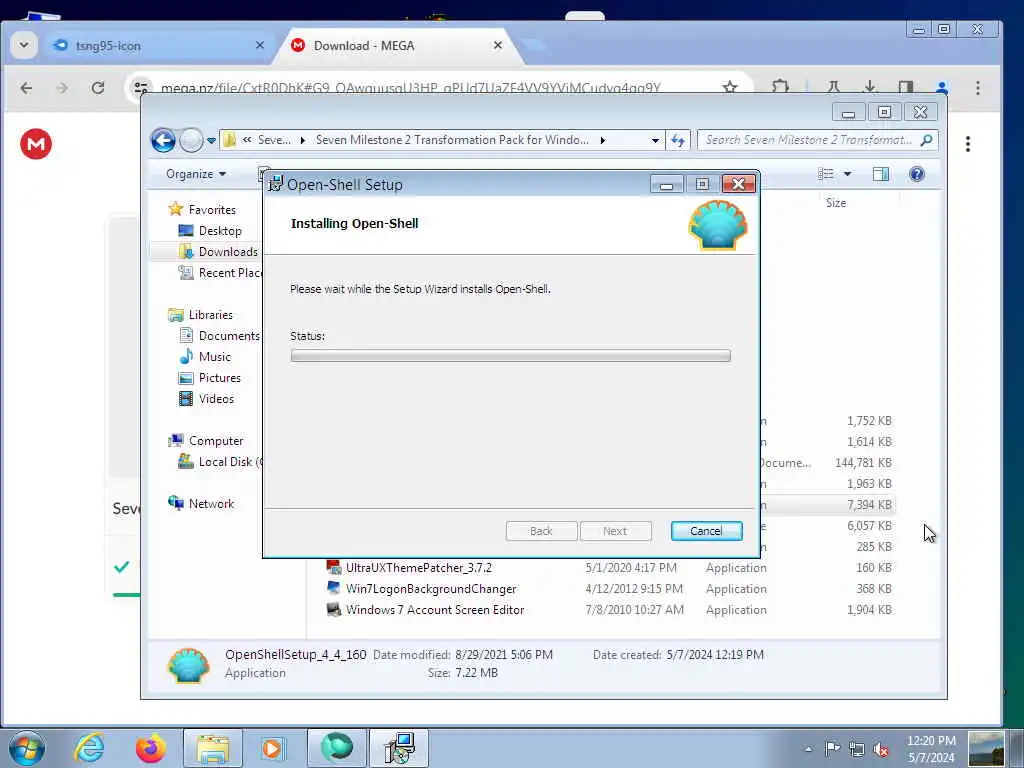The image size is (1024, 768).
Task: Open Chrome profile avatar icon
Action: (942, 88)
